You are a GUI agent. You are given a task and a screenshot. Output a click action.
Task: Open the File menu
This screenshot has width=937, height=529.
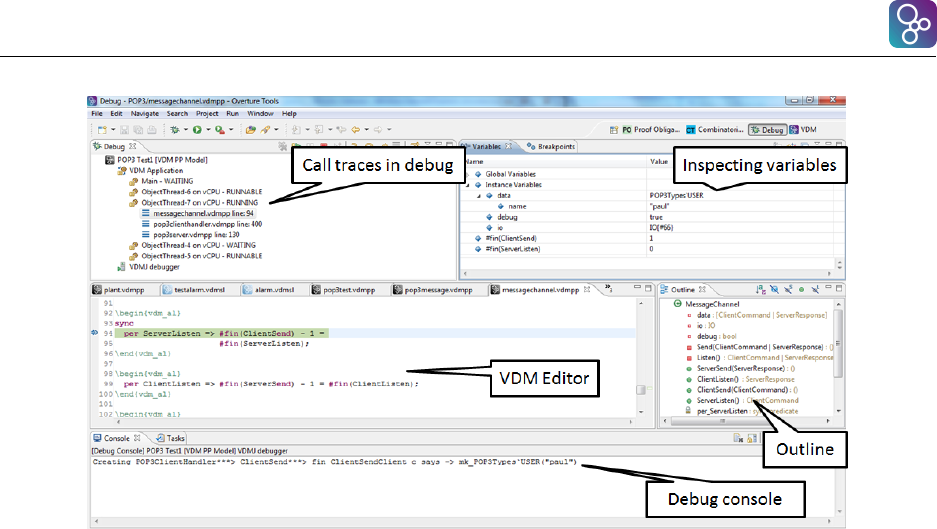point(97,114)
